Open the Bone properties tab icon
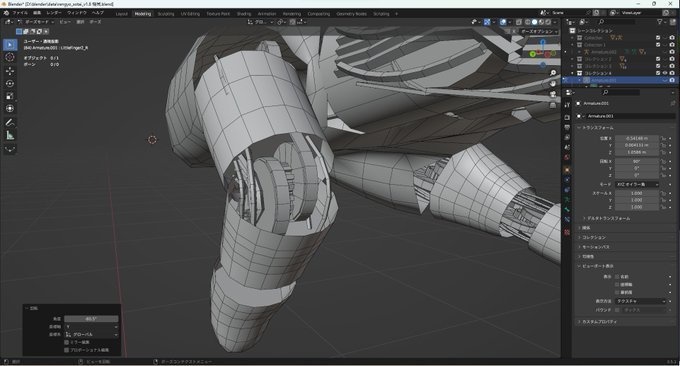This screenshot has height=366, width=680. point(567,209)
